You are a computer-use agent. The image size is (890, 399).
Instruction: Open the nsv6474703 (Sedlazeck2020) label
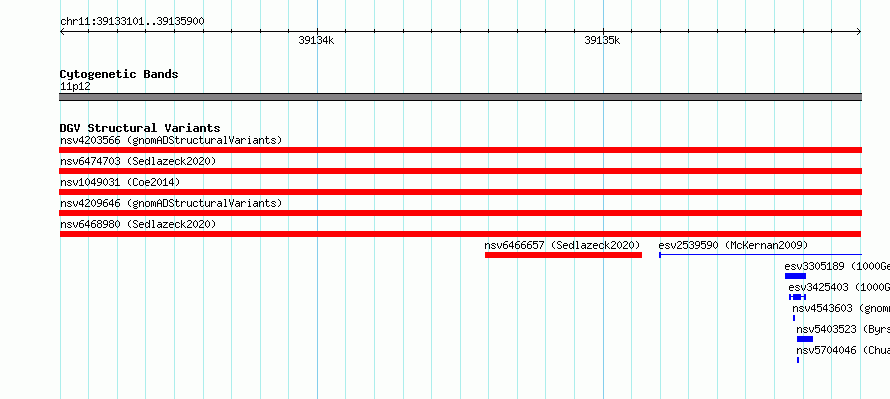point(138,161)
